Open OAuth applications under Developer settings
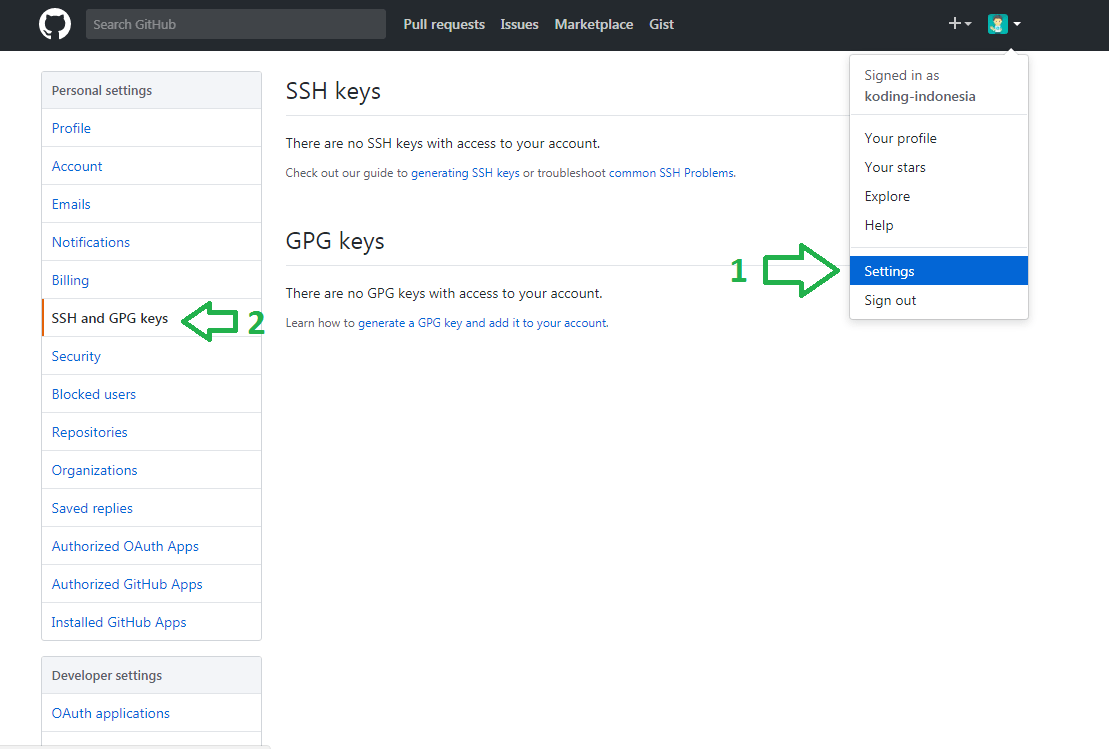Viewport: 1109px width, 749px height. point(151,713)
